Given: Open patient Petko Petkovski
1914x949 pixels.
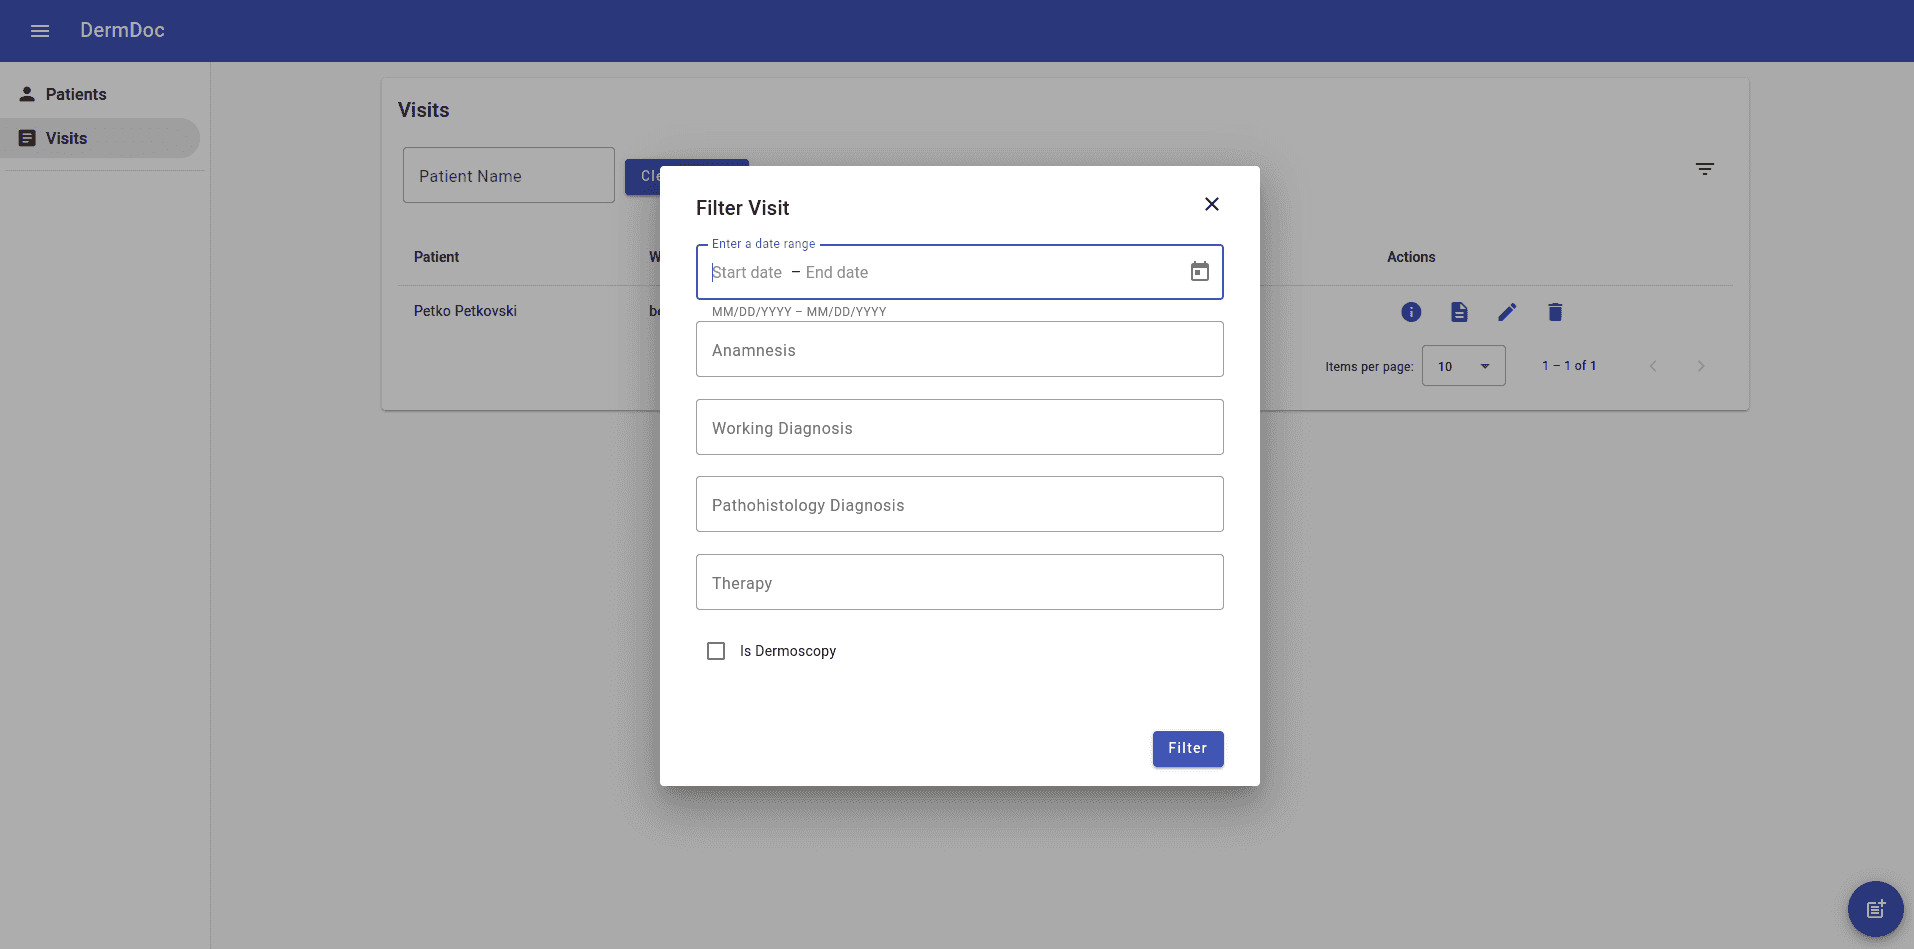Looking at the screenshot, I should [465, 311].
